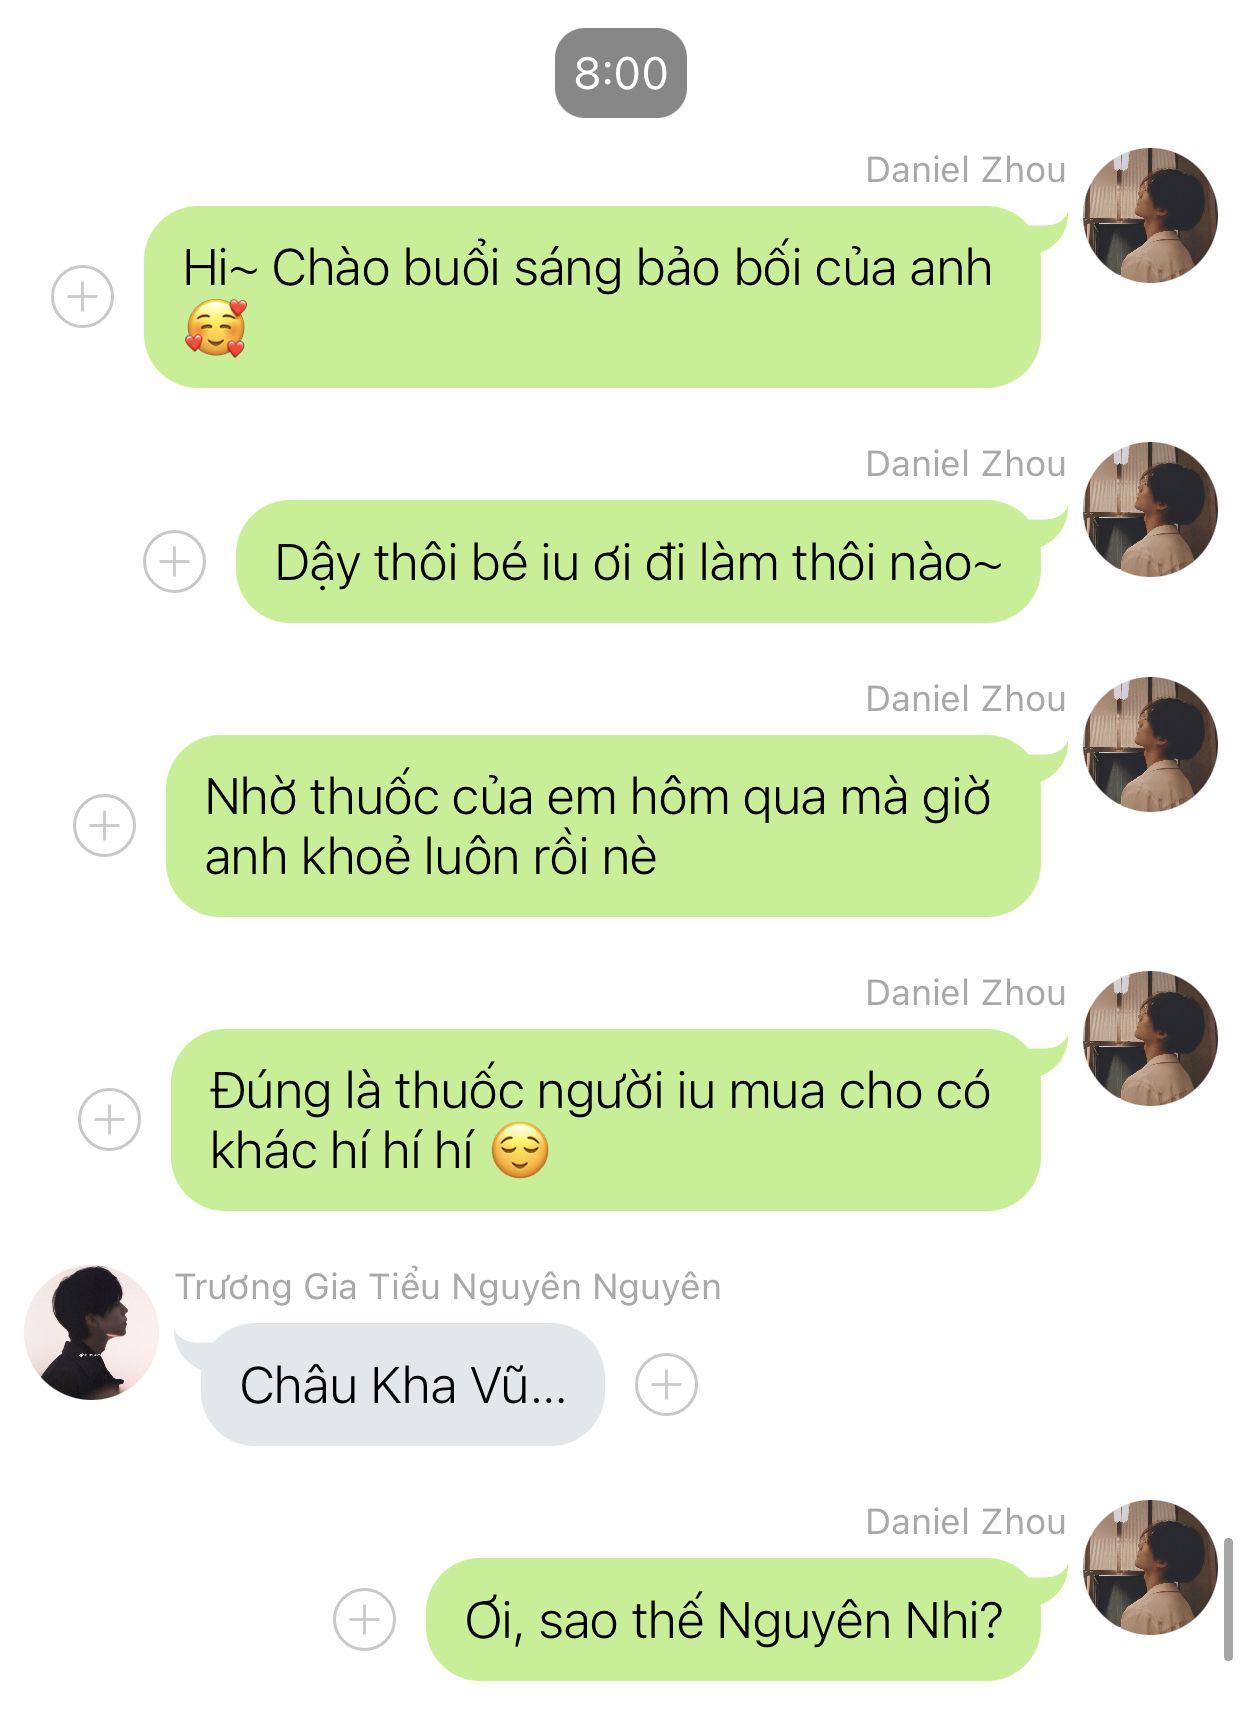1242x1715 pixels.
Task: Tap plus icon beside 'Đúng là thuốc người iu' message
Action: 109,1119
